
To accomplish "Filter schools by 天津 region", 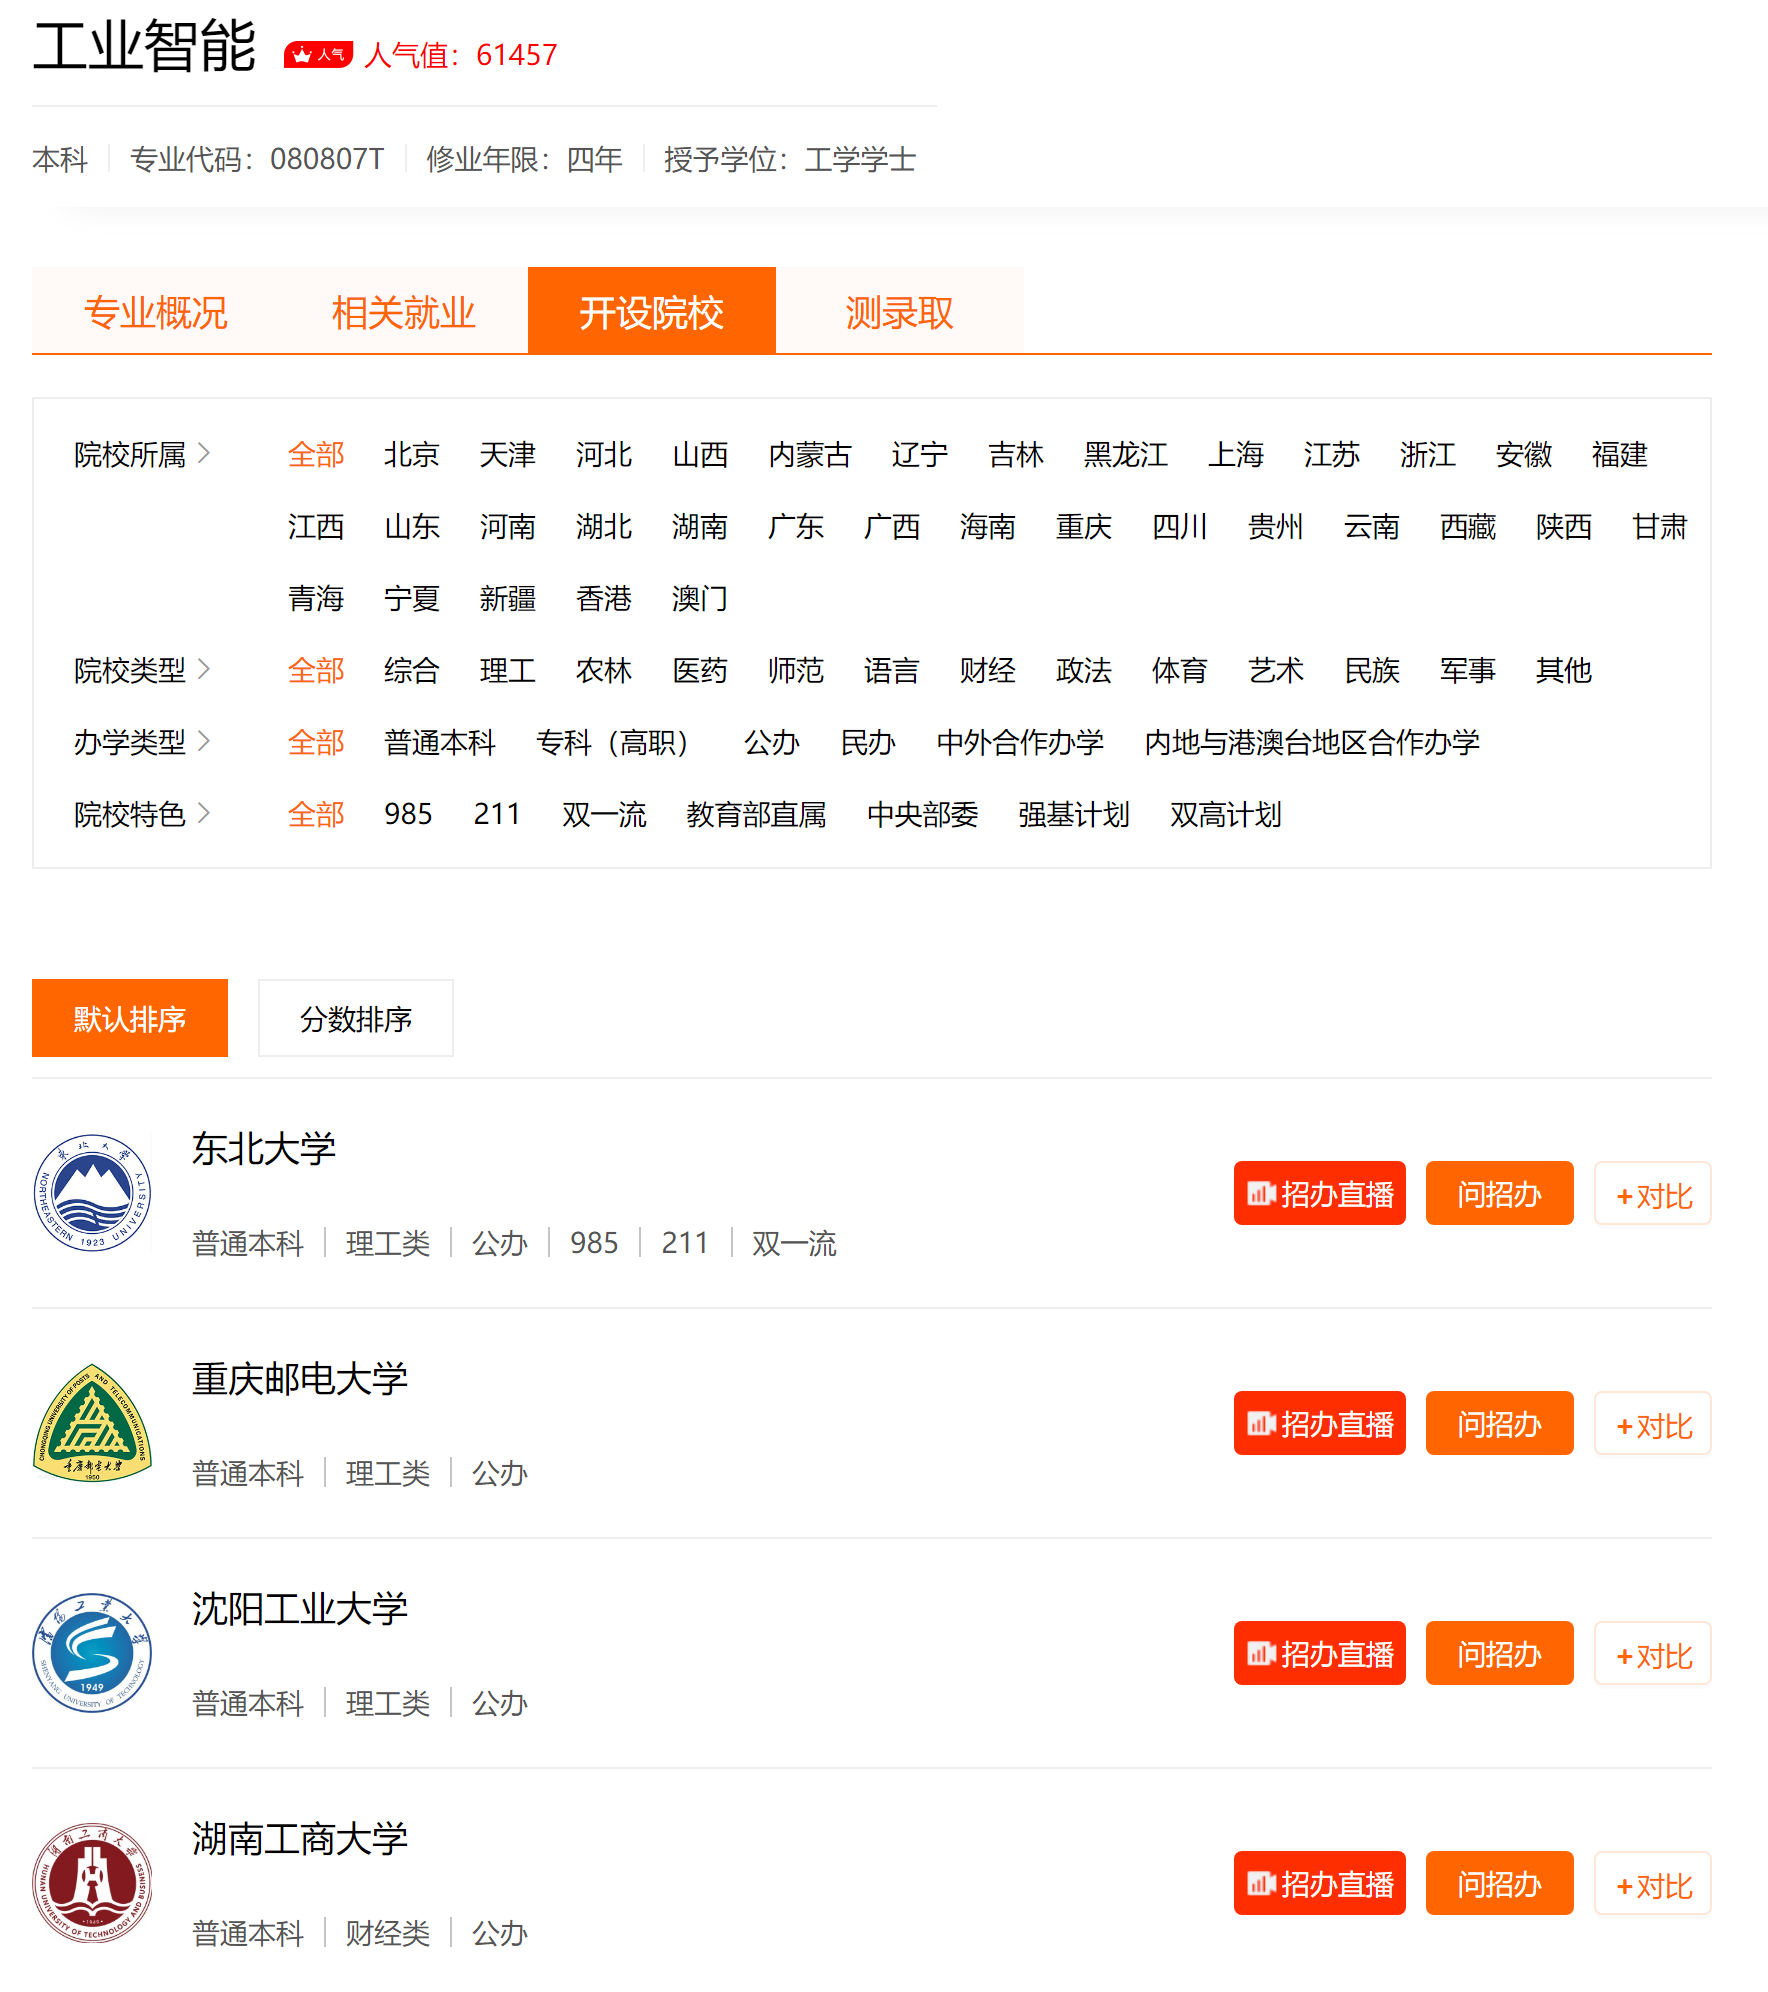I will point(508,454).
